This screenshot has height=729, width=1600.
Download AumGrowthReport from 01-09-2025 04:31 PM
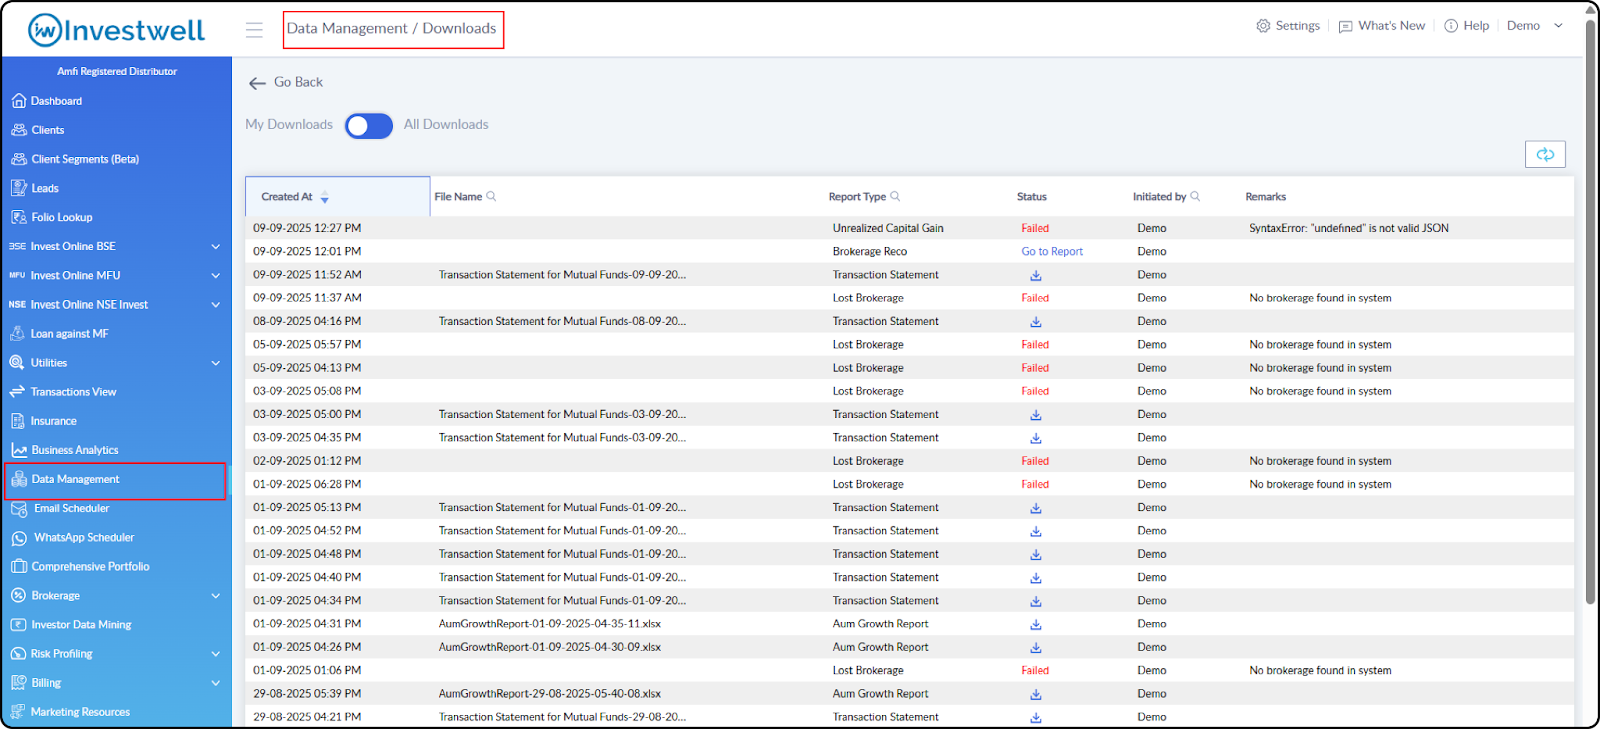(1036, 624)
